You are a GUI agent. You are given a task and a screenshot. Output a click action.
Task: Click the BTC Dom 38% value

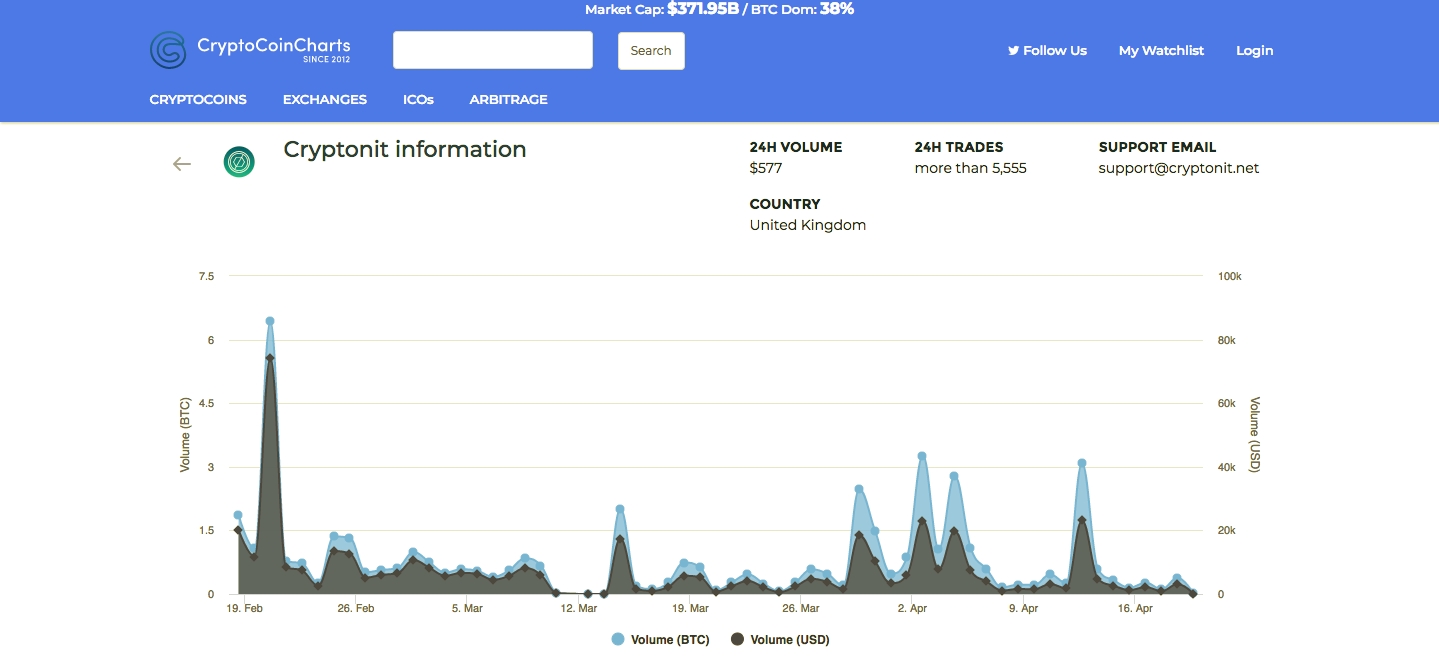point(837,9)
